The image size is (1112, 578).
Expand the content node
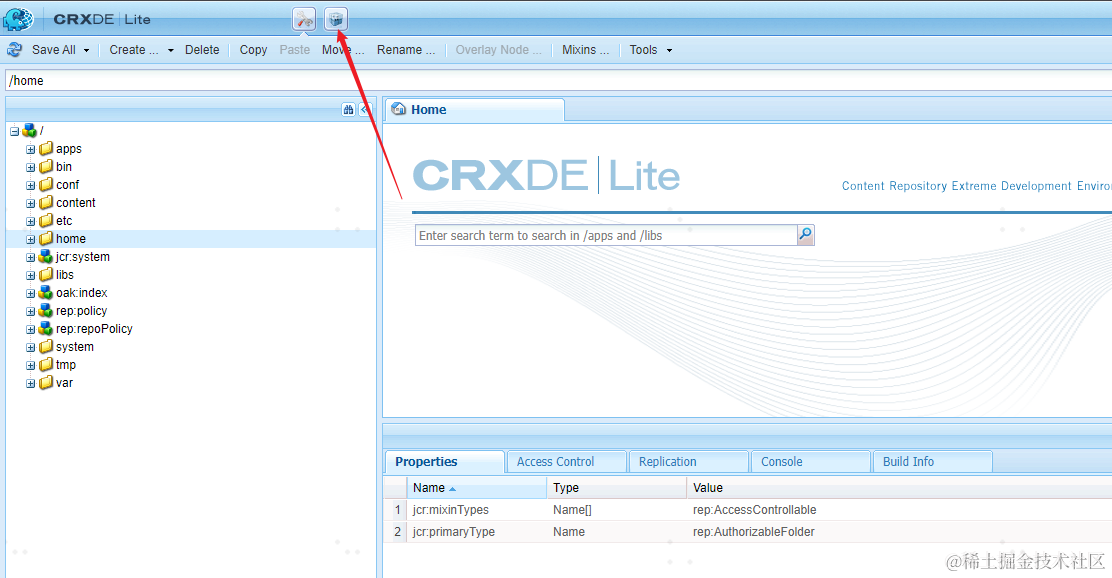coord(30,204)
